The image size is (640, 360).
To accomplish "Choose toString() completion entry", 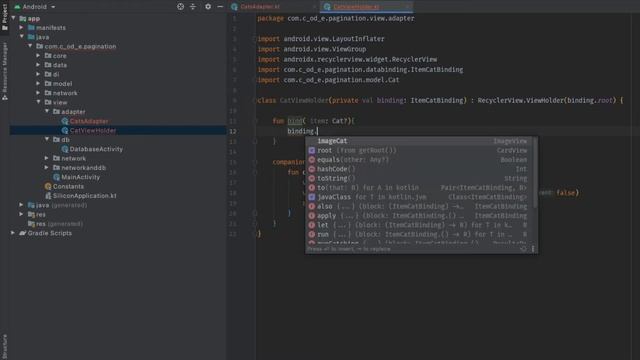I will click(420, 178).
